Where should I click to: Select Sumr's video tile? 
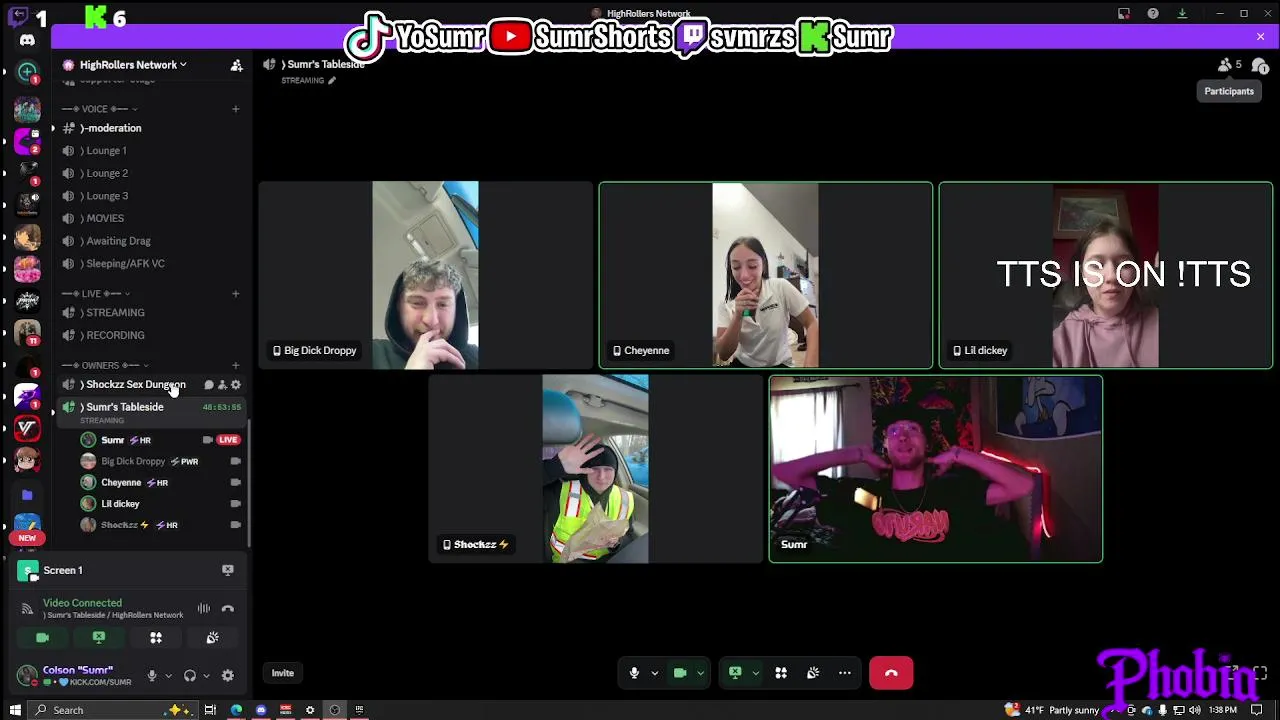[x=936, y=469]
